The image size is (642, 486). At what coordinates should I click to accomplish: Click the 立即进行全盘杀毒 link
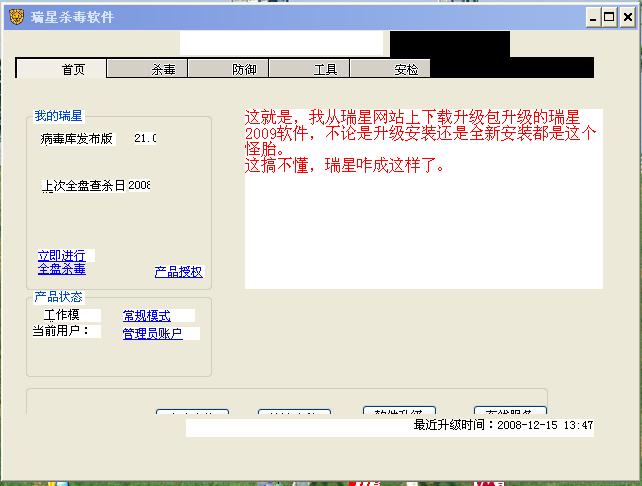pos(62,262)
